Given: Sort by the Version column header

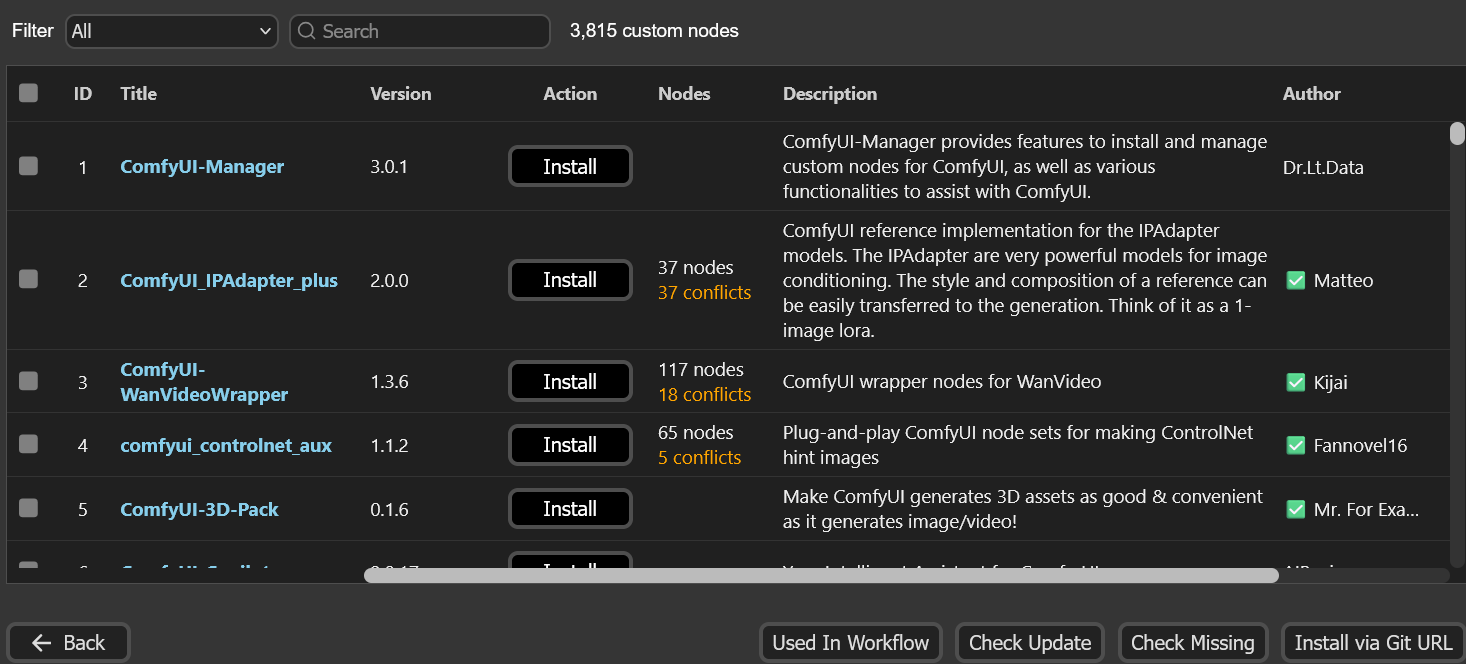Looking at the screenshot, I should pyautogui.click(x=401, y=94).
